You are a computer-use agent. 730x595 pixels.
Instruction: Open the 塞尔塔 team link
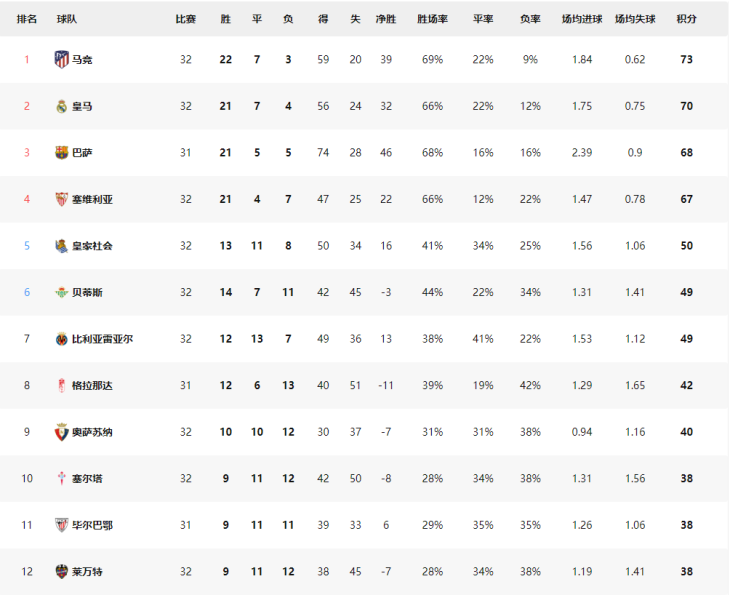coord(87,479)
